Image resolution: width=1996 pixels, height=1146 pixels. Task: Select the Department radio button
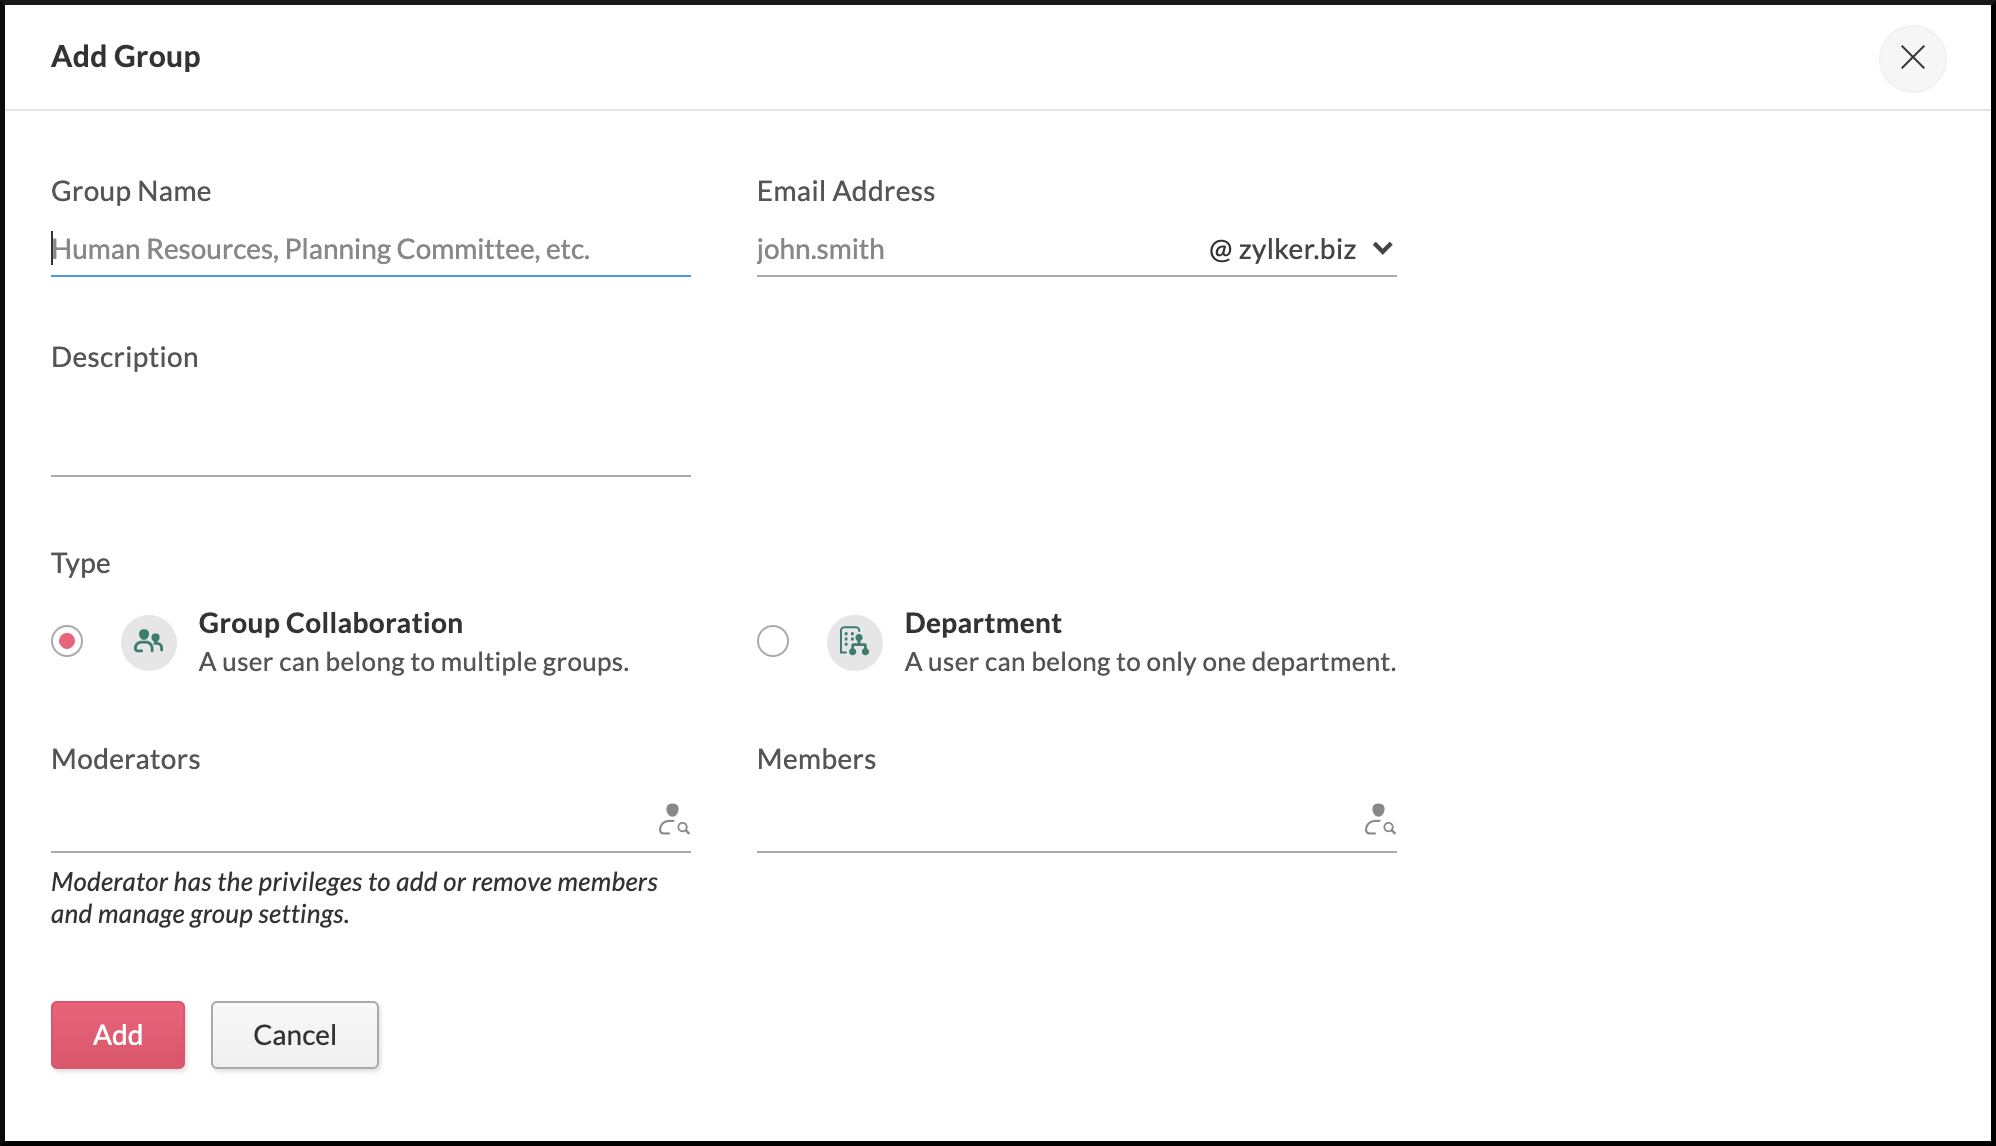point(773,641)
